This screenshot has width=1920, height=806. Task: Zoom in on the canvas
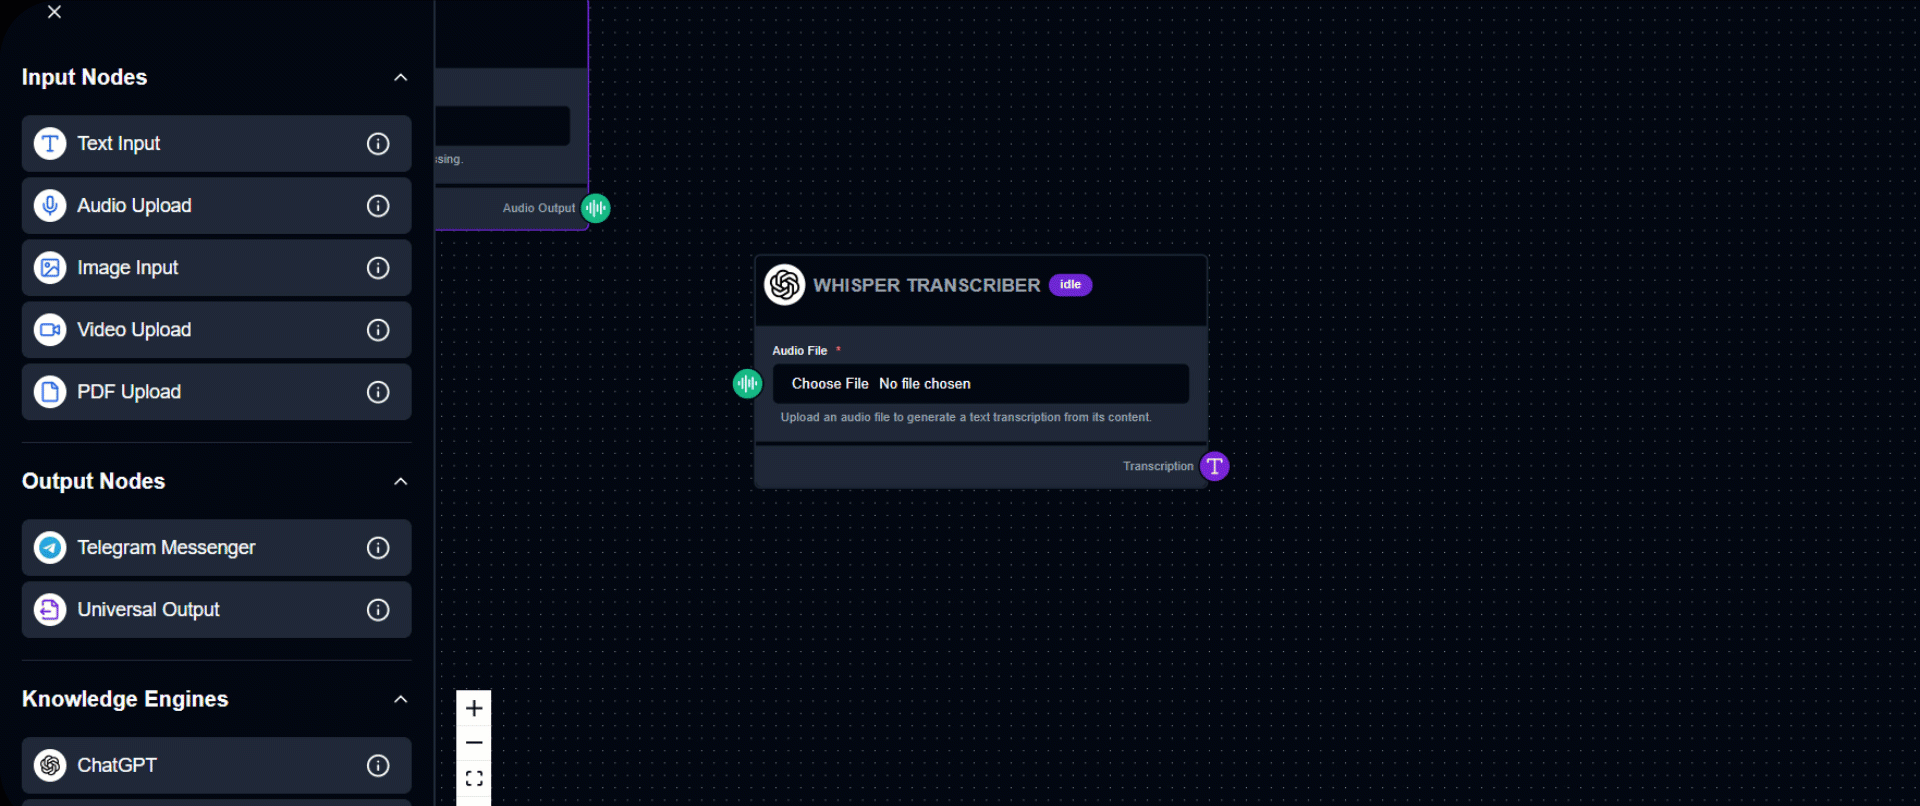click(474, 708)
